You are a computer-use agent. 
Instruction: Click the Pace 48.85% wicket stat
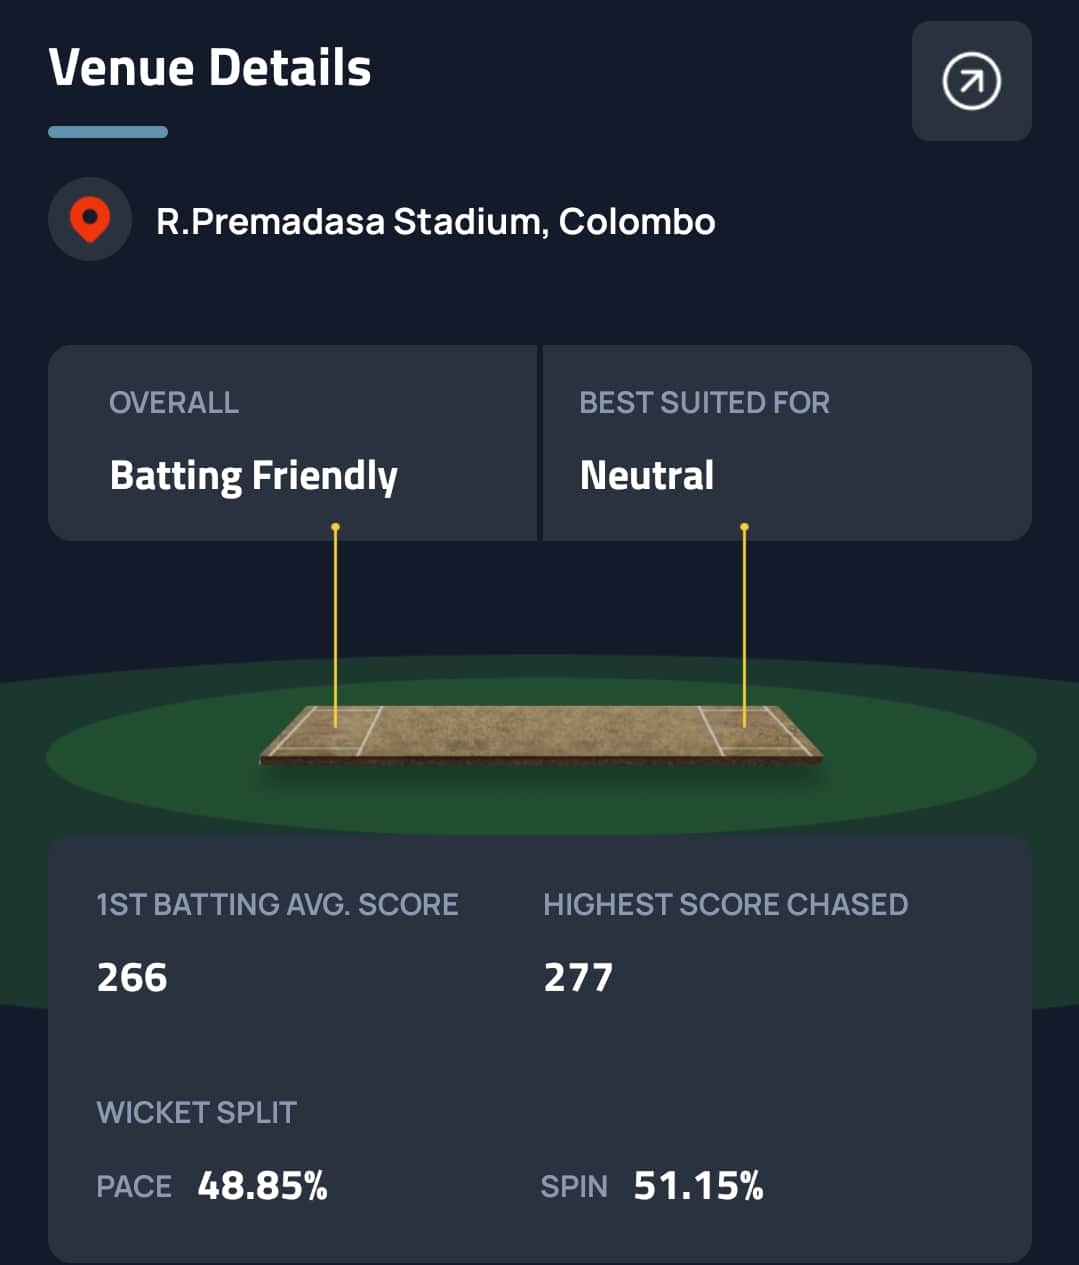point(212,1186)
